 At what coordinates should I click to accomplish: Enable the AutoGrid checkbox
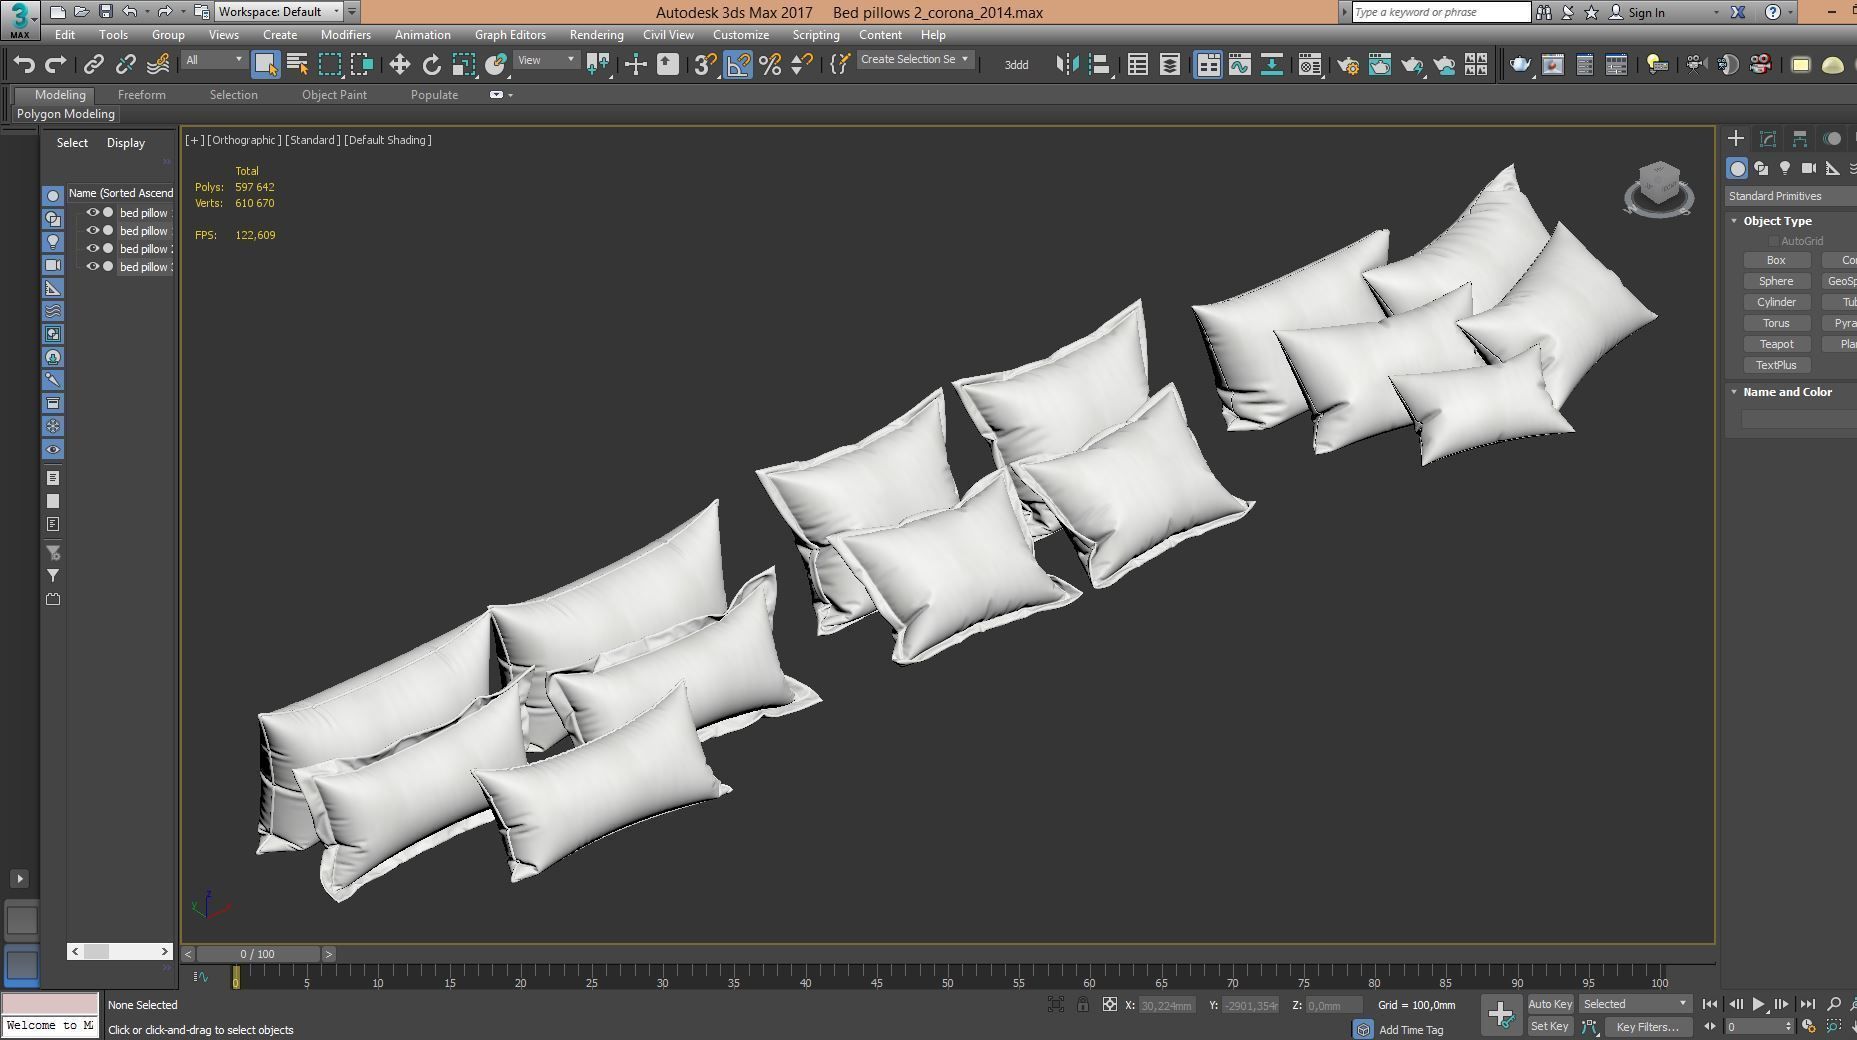(1774, 241)
